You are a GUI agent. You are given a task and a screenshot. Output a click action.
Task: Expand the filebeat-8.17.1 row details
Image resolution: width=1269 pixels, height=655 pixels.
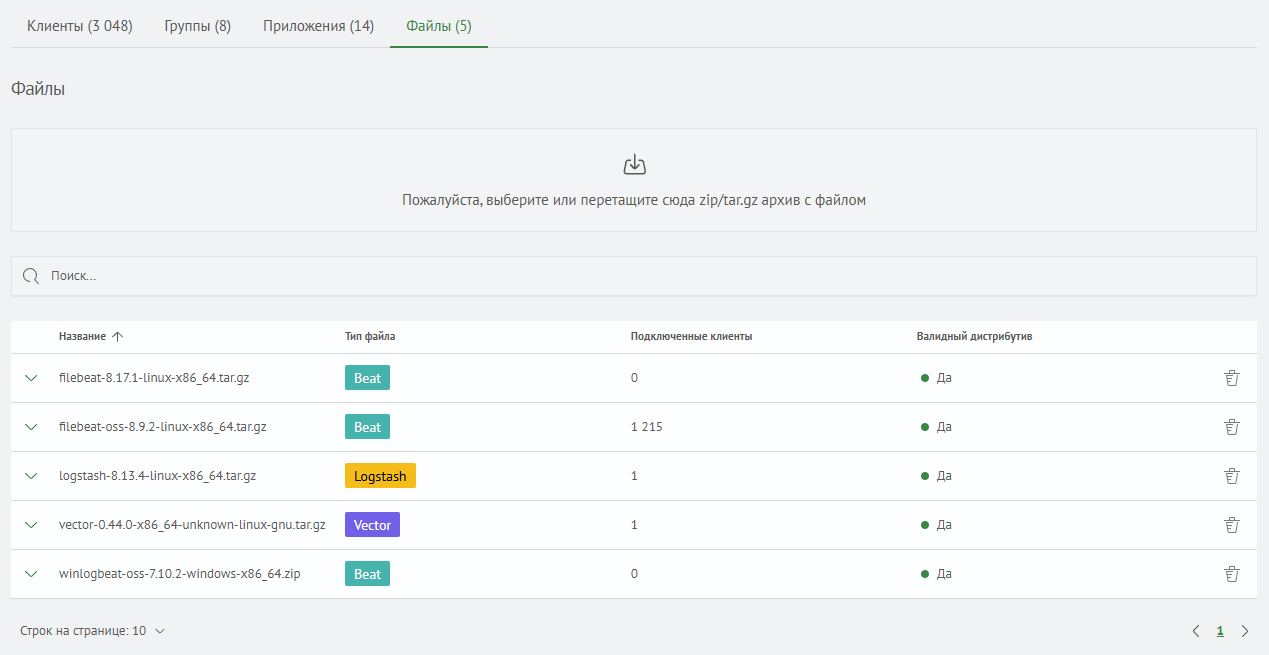click(x=31, y=378)
